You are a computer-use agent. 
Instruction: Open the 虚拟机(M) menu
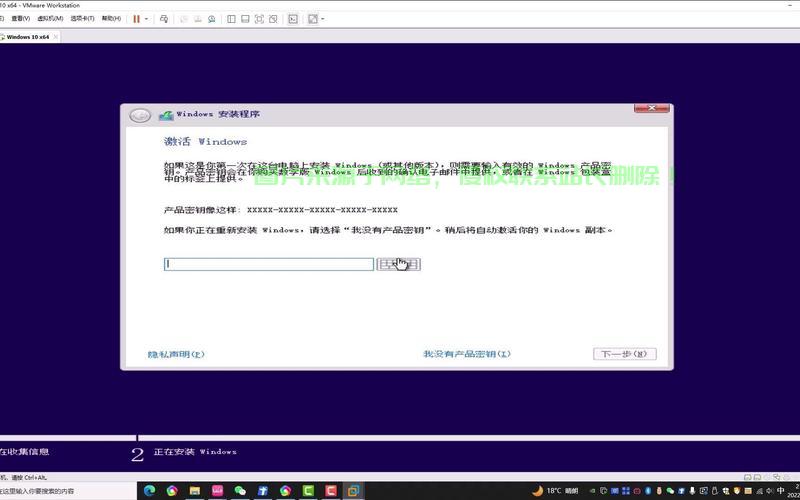[50, 18]
